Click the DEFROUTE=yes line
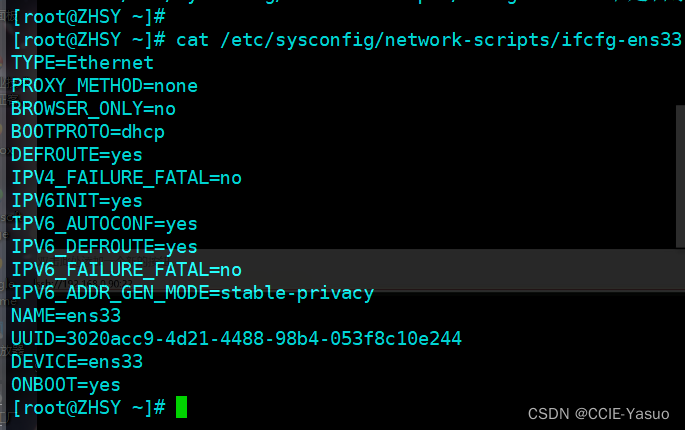The height and width of the screenshot is (430, 685). [x=77, y=155]
